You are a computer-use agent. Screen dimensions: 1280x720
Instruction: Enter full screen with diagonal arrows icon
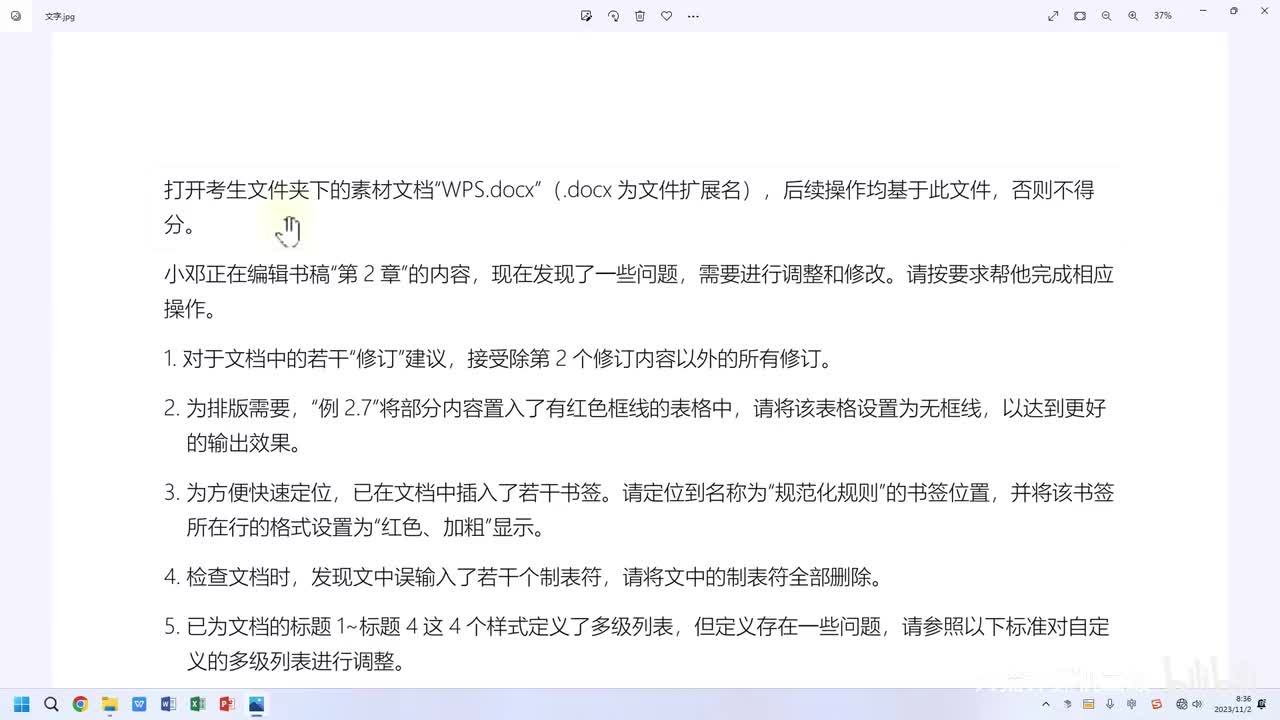coord(1053,16)
